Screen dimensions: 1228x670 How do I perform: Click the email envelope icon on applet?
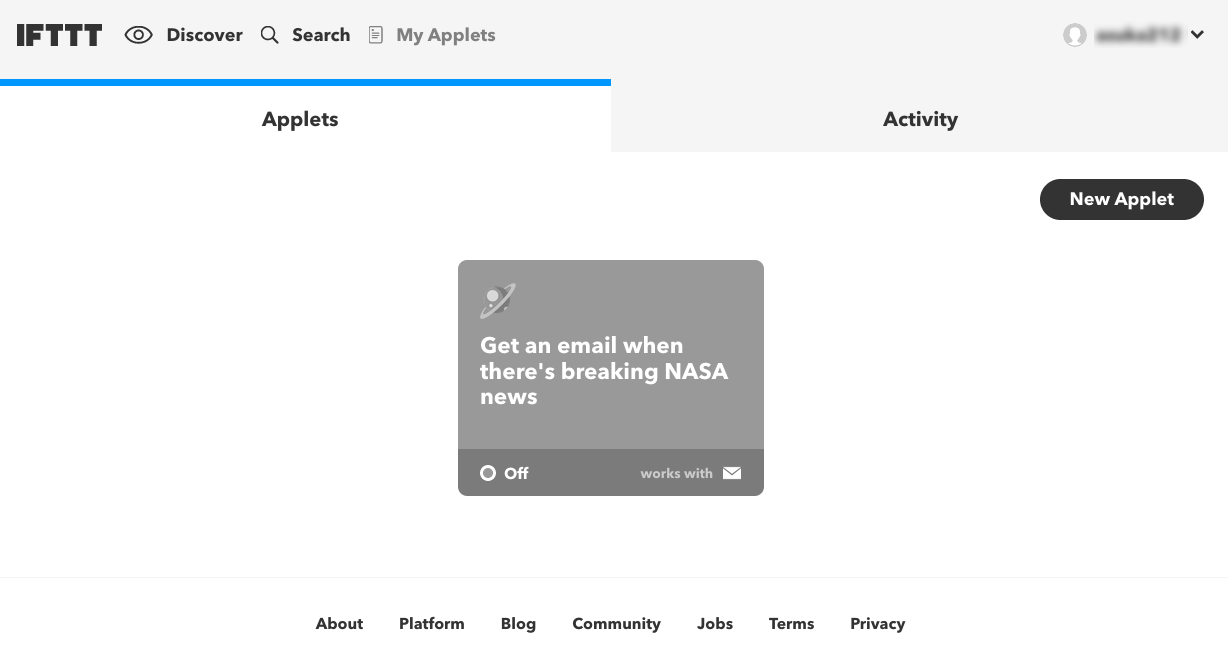tap(732, 473)
